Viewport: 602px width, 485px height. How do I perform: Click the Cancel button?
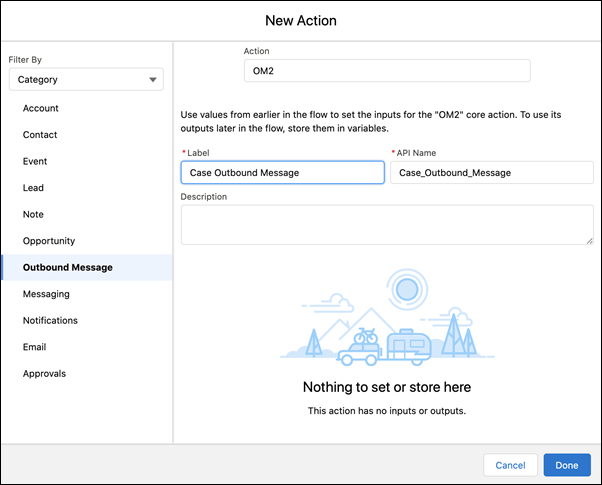[x=510, y=465]
